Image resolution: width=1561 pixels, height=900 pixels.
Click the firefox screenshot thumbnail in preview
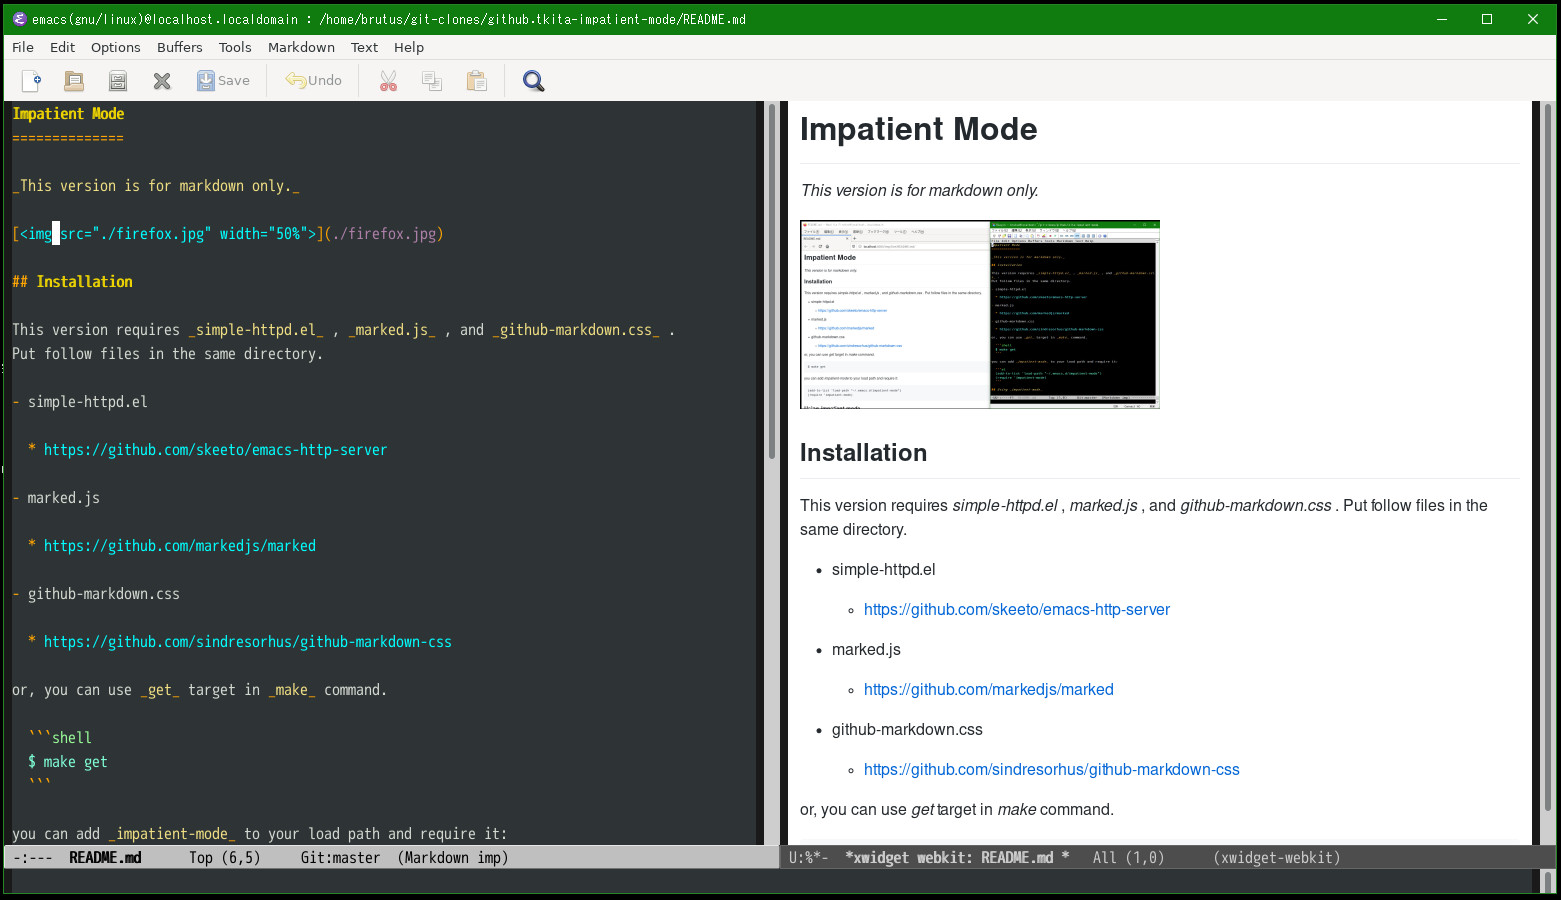pos(980,315)
